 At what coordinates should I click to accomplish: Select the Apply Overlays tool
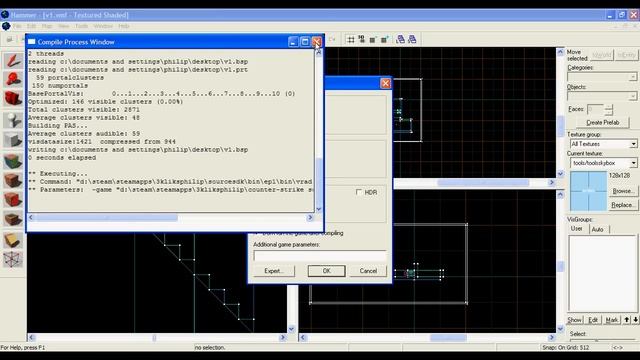13,219
